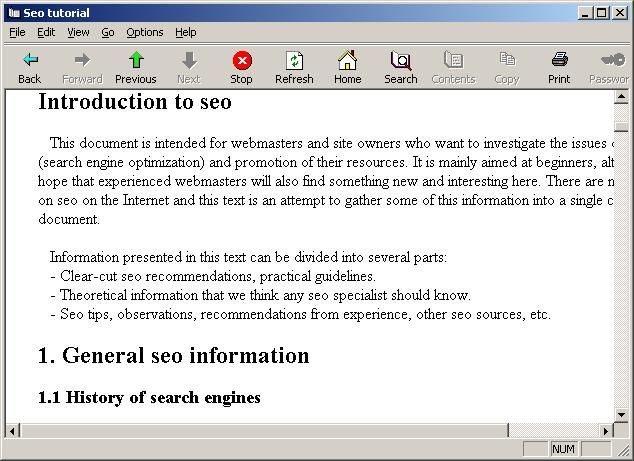634x461 pixels.
Task: Open the Edit menu
Action: (46, 32)
